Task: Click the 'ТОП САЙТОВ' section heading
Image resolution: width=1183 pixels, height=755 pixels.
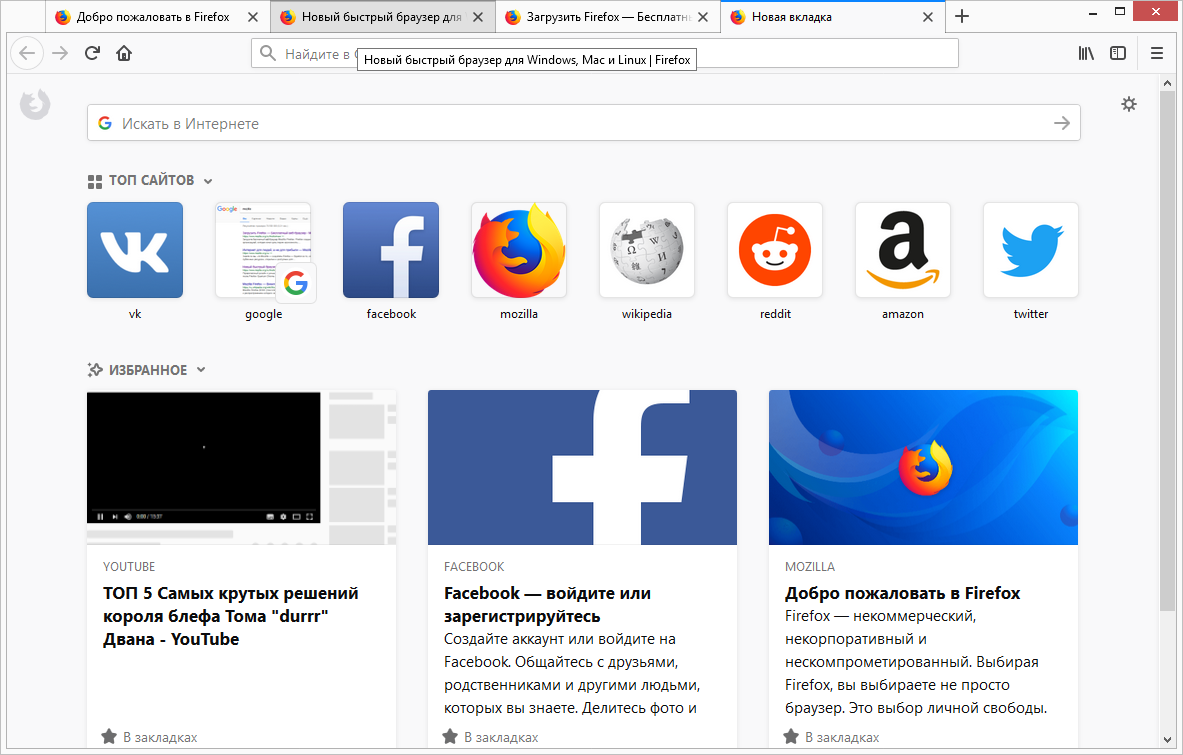Action: 152,180
